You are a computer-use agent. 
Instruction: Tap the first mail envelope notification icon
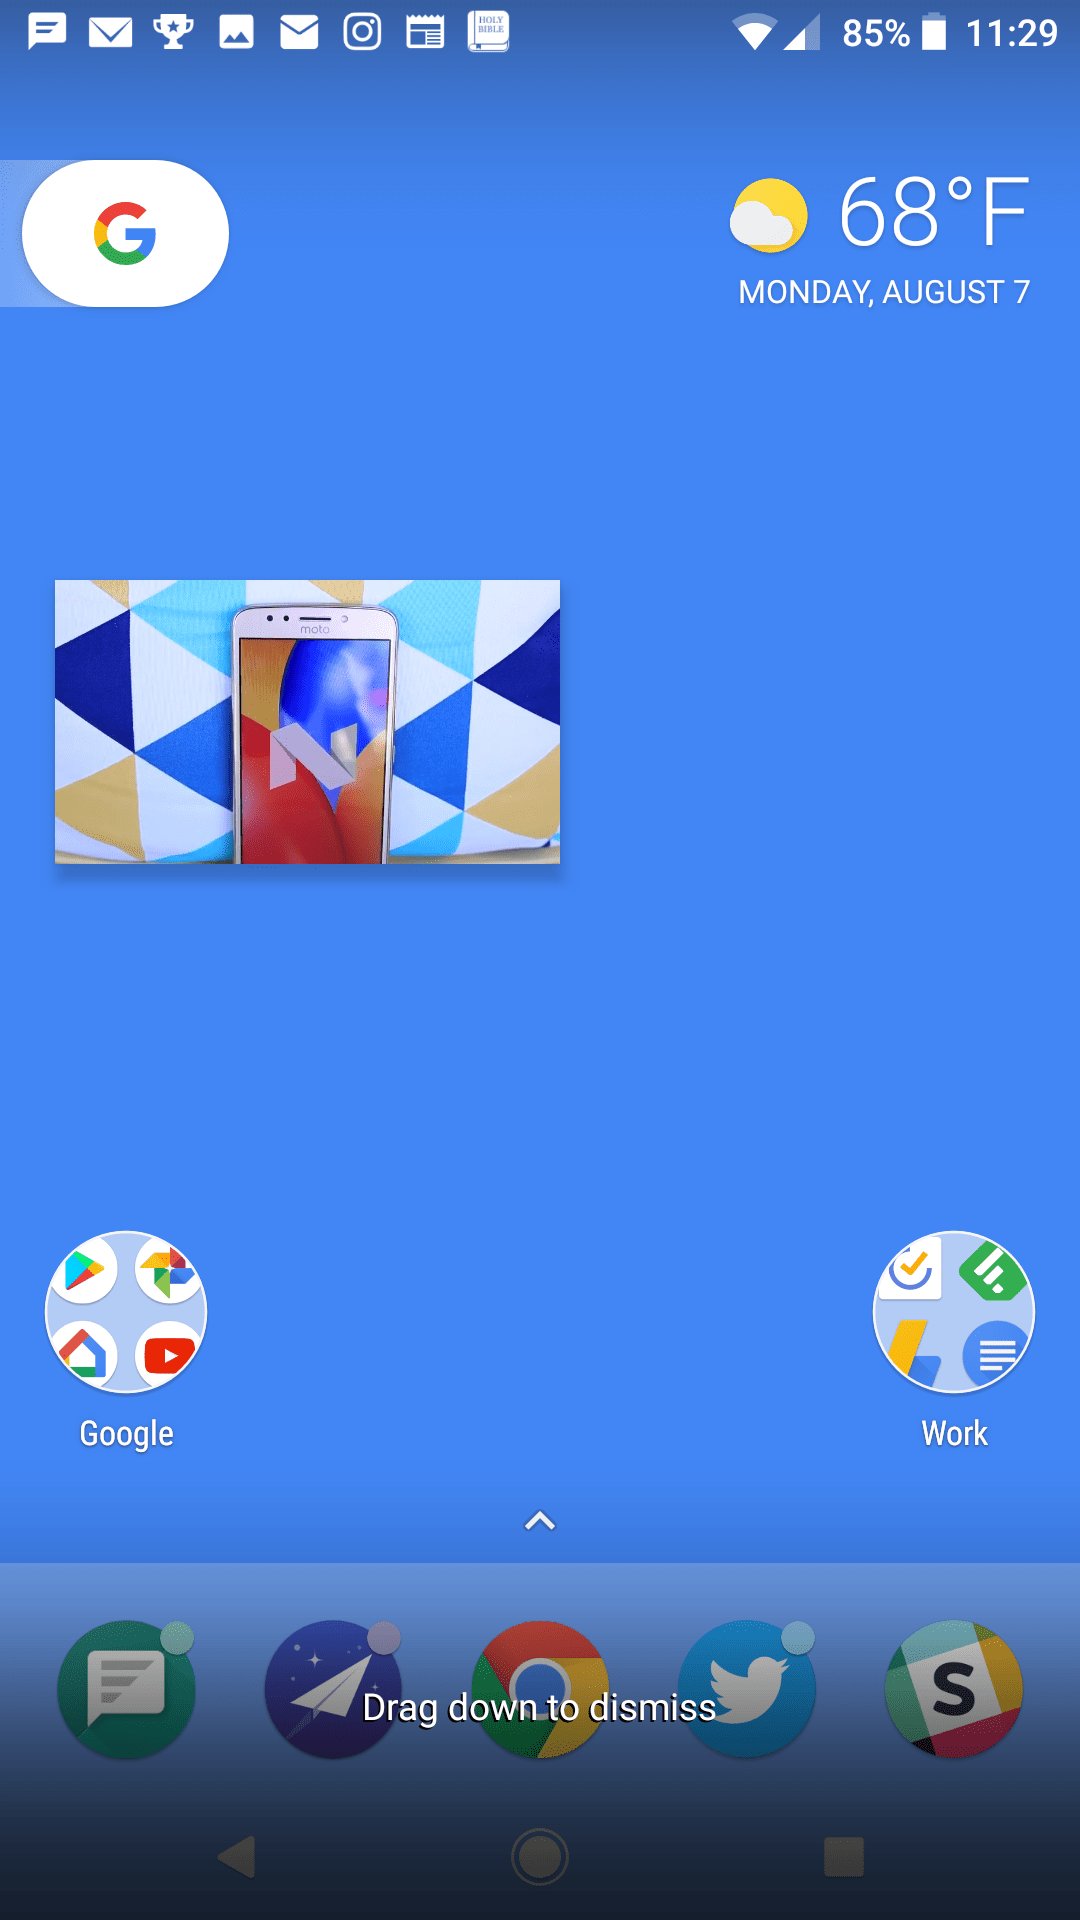pos(110,33)
